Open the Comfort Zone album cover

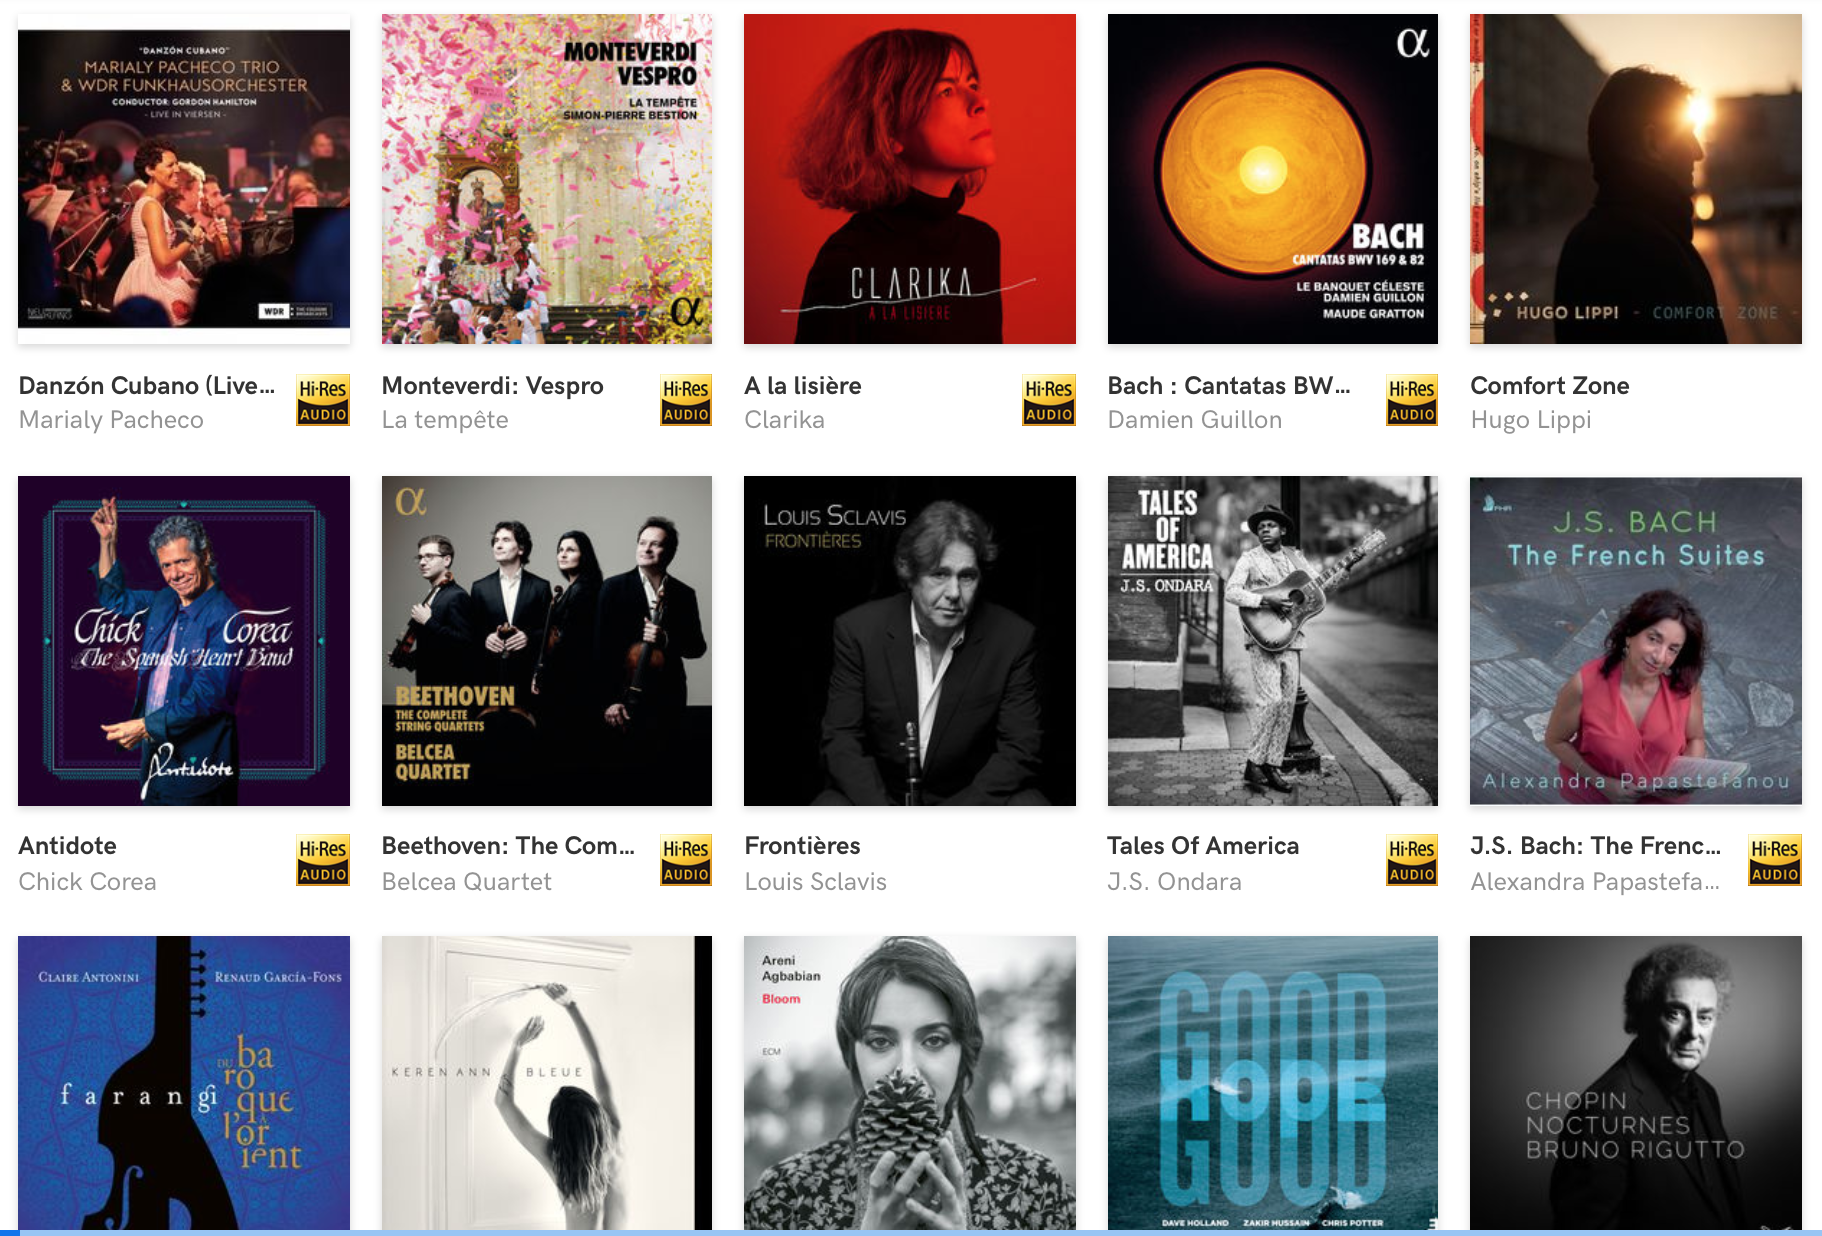tap(1636, 179)
